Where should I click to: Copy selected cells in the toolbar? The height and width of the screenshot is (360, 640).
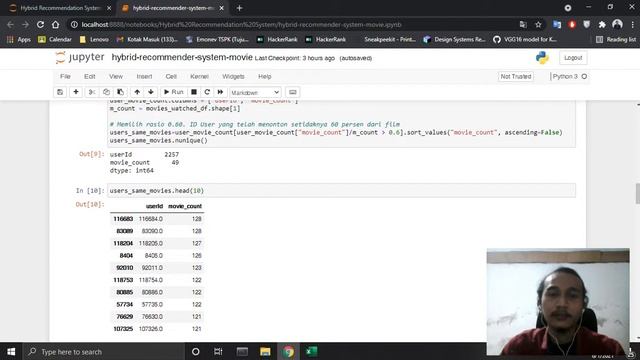click(x=106, y=92)
